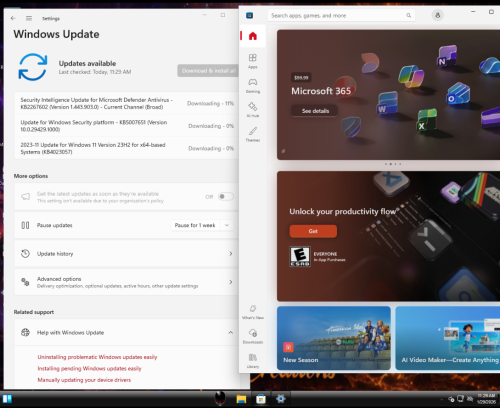
Task: Toggle Get the latest updates switch
Action: [226, 197]
